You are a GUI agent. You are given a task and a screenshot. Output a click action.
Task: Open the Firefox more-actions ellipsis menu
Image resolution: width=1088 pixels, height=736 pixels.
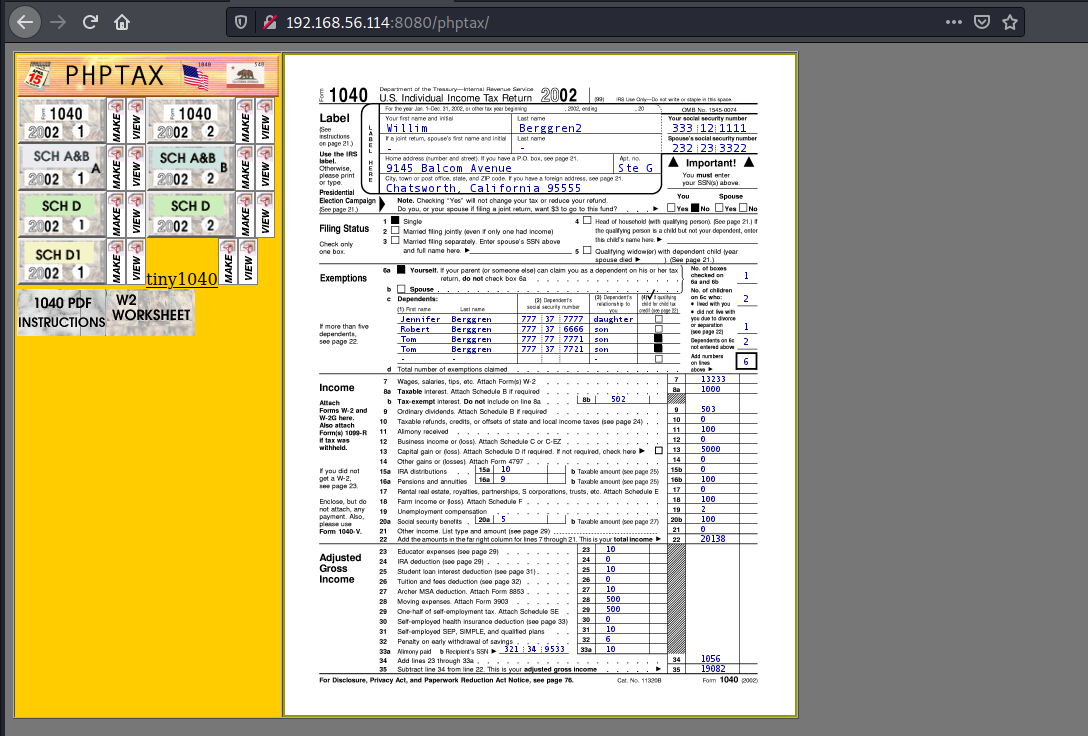953,21
